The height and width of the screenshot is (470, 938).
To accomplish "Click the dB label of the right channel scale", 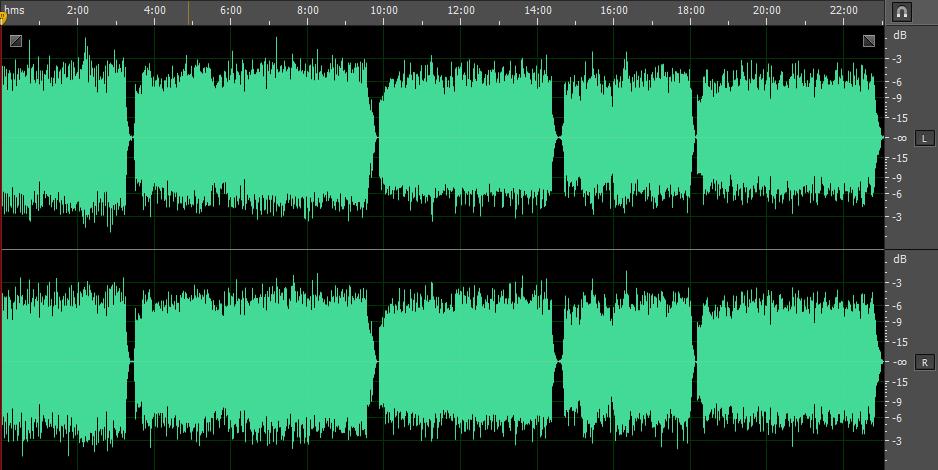I will pyautogui.click(x=900, y=259).
